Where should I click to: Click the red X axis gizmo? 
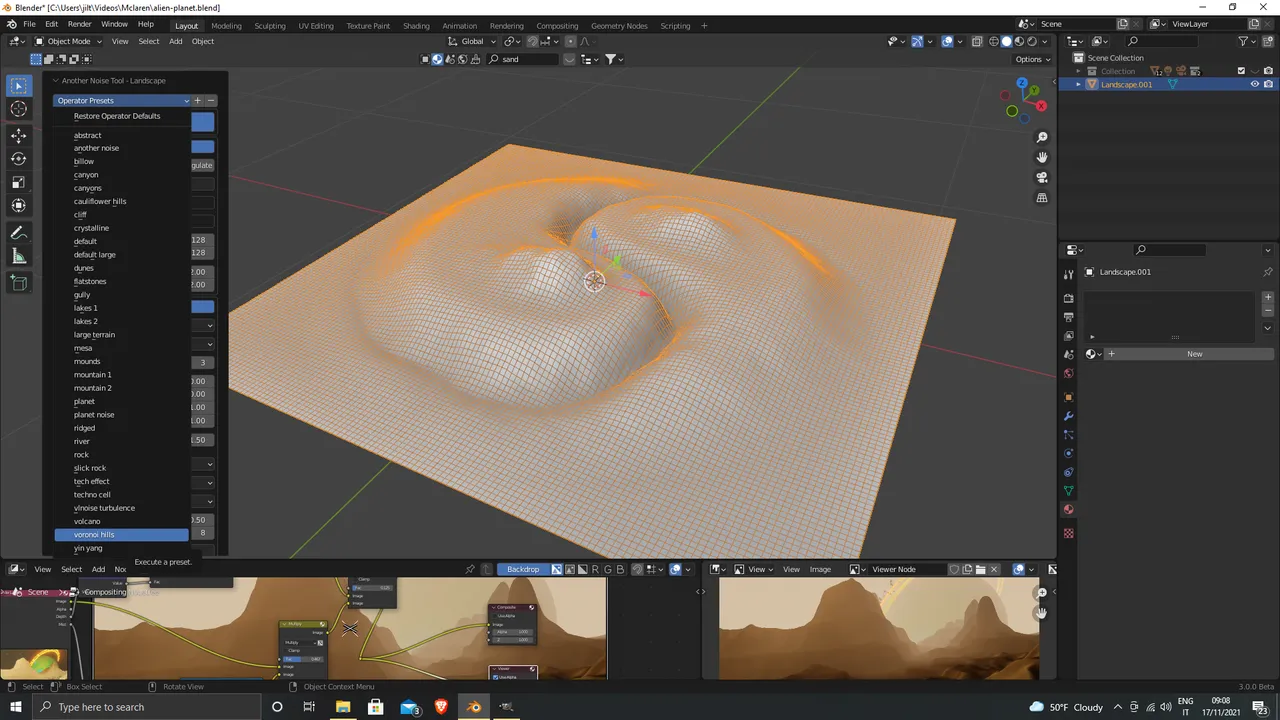click(x=1042, y=105)
